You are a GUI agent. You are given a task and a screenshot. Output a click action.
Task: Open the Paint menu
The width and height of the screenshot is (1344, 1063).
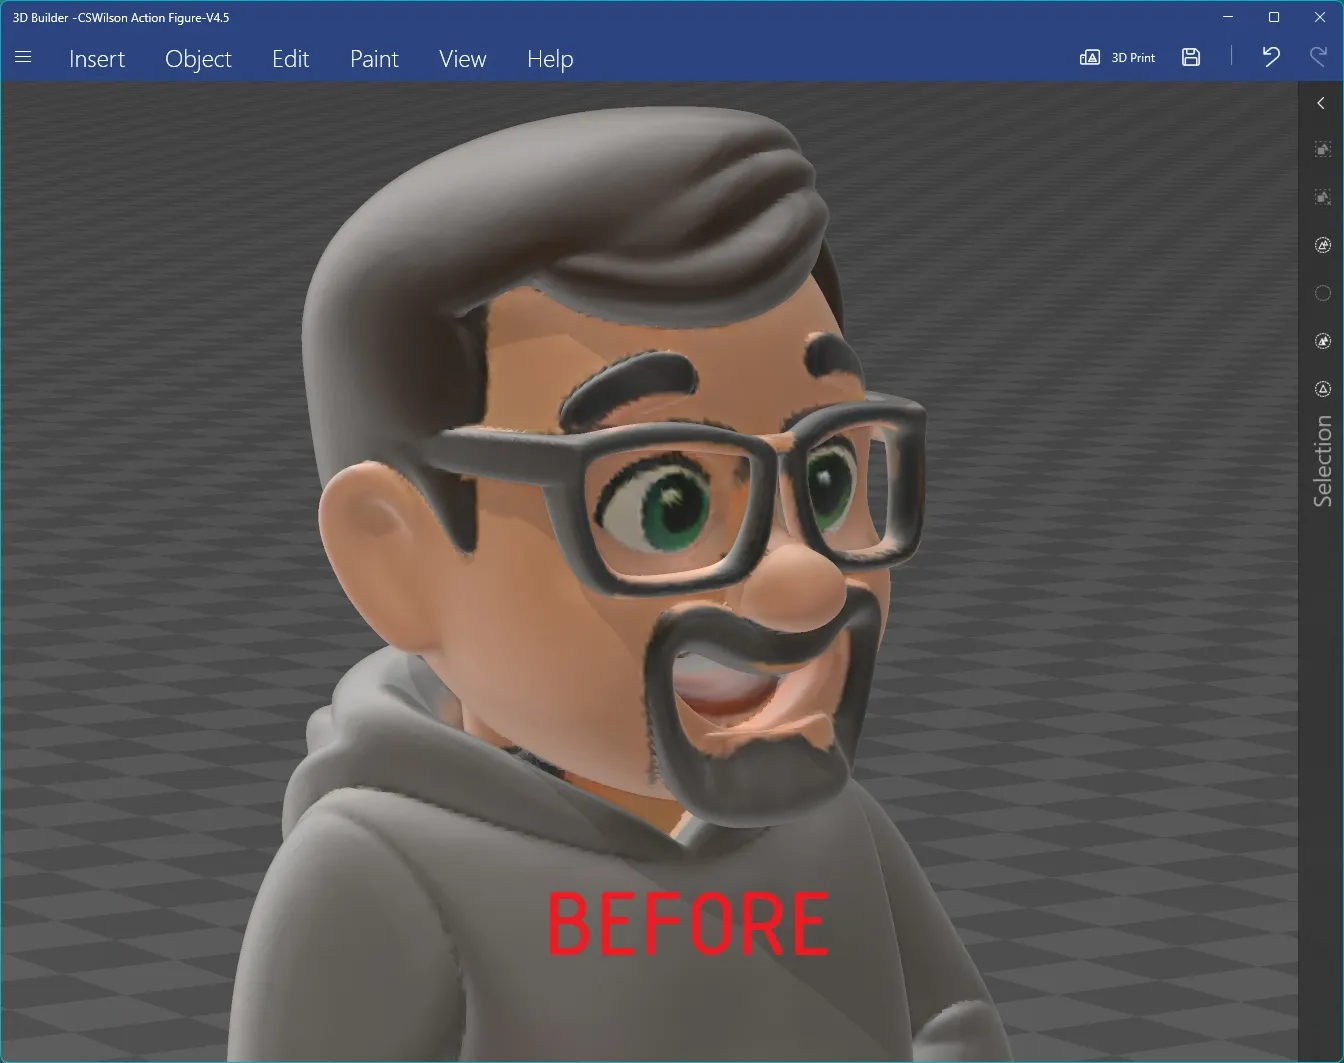[x=374, y=59]
